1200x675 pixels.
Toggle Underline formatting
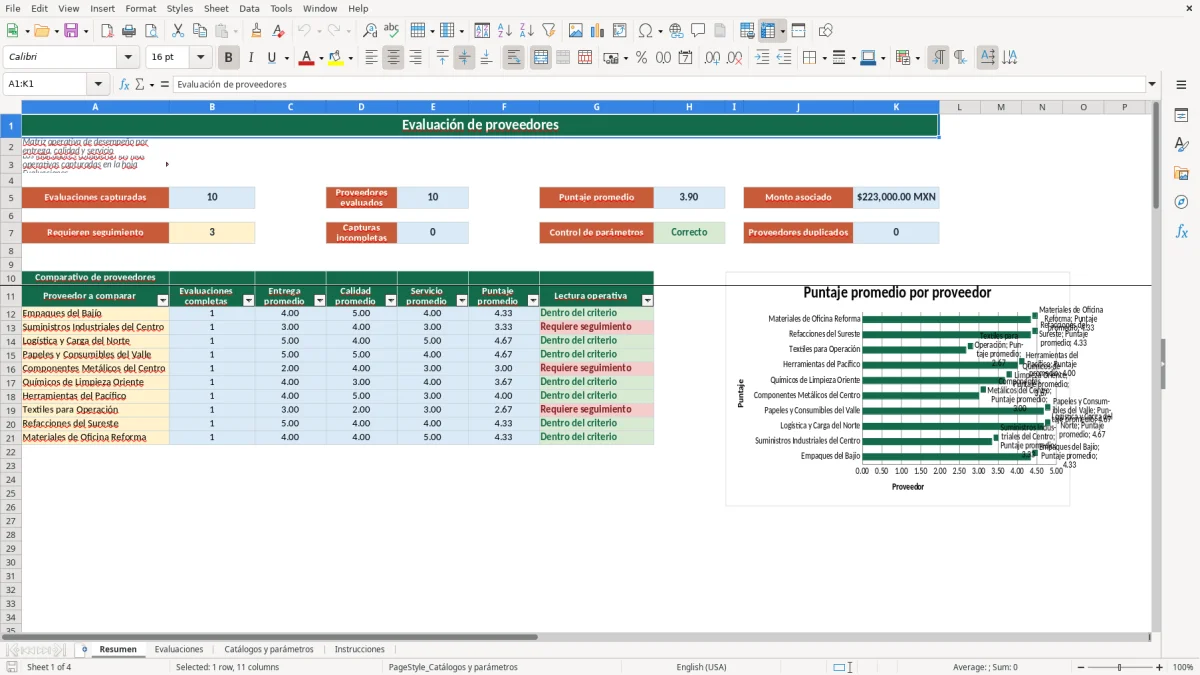tap(271, 58)
